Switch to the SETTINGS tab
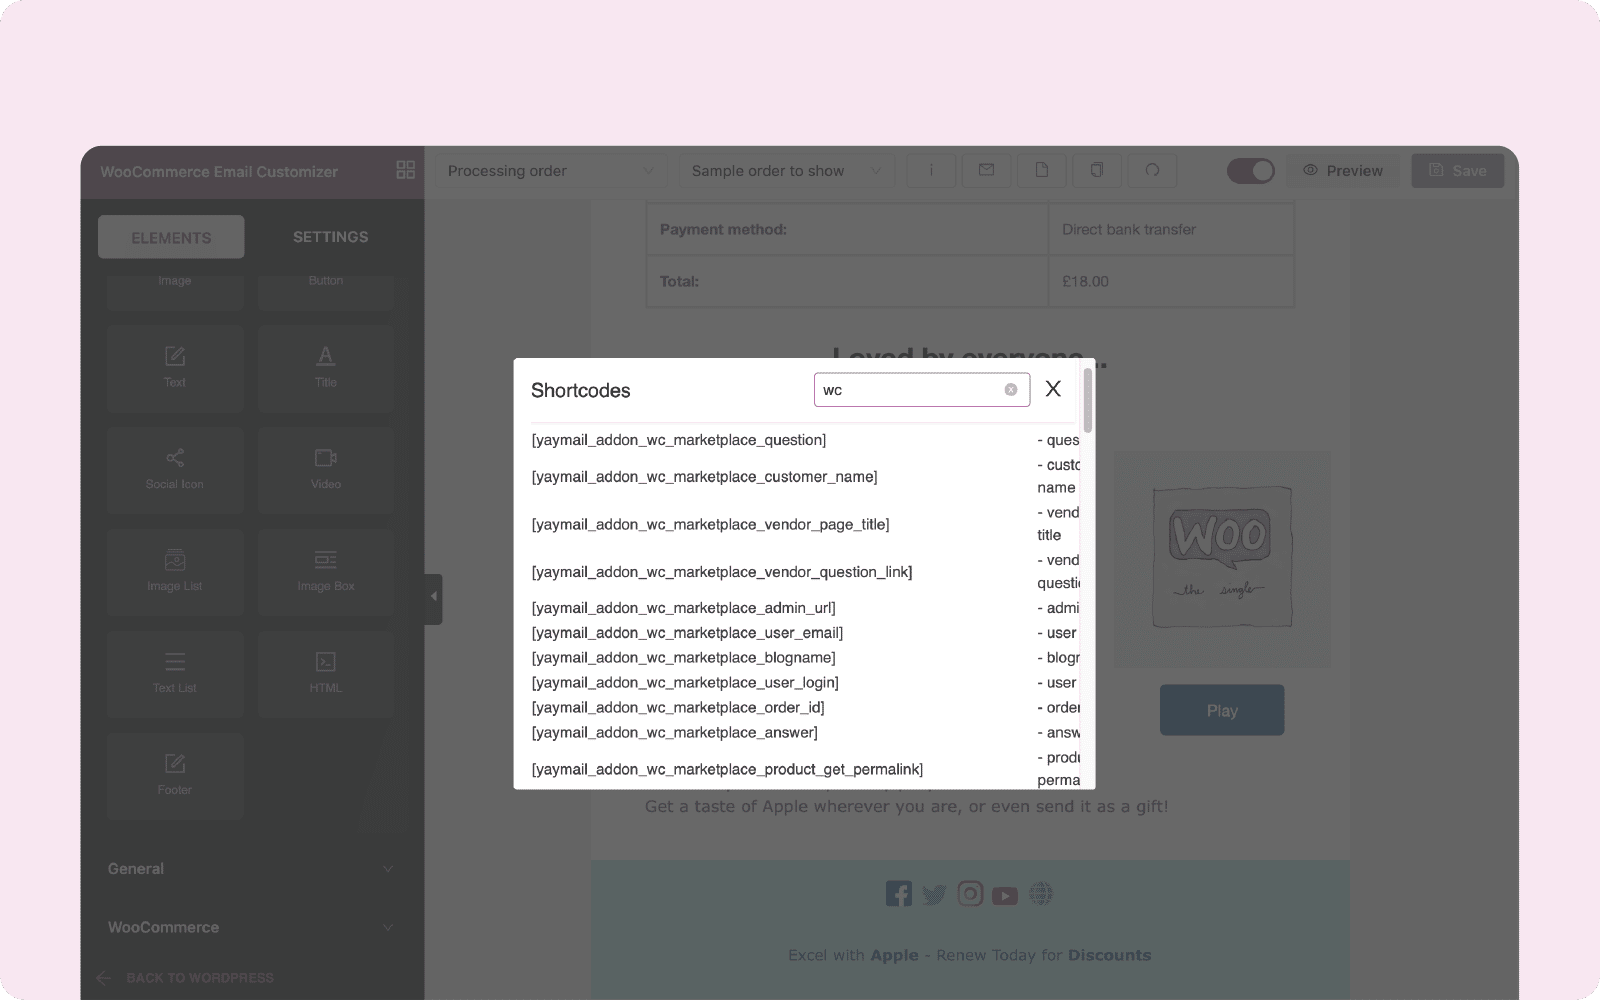 click(331, 237)
